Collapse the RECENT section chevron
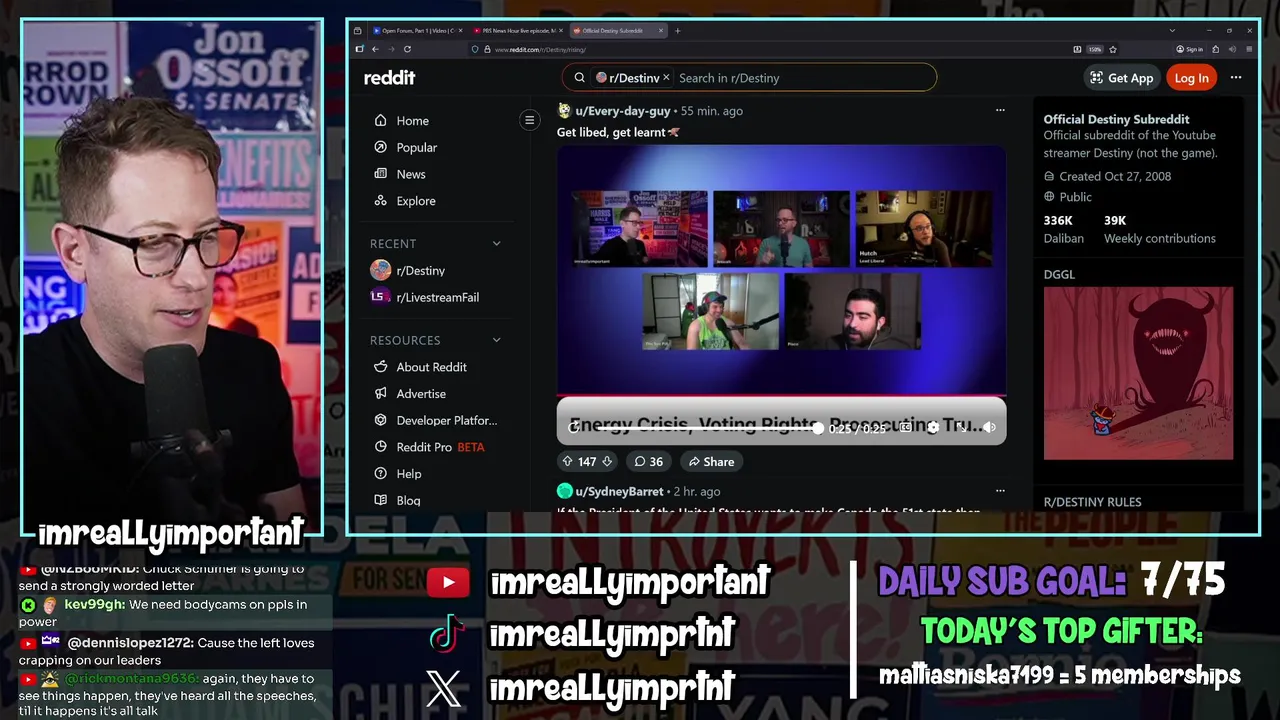 click(496, 244)
